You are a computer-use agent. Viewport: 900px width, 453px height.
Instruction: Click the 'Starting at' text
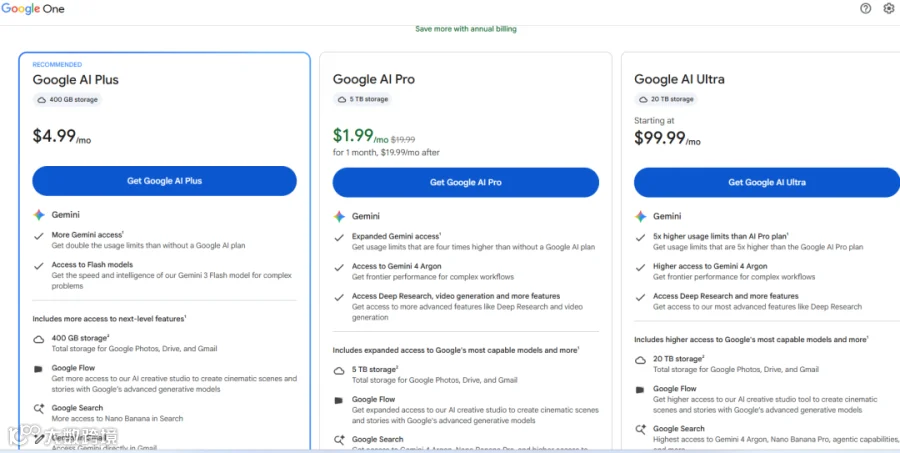pyautogui.click(x=654, y=121)
